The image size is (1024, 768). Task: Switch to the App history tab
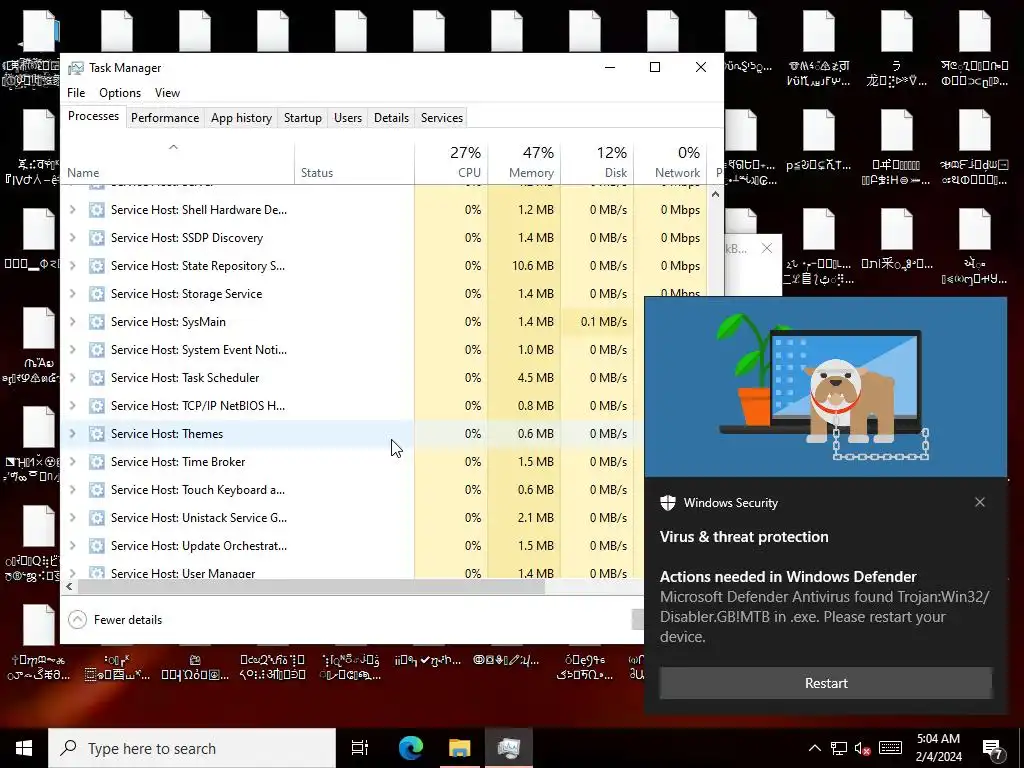241,118
